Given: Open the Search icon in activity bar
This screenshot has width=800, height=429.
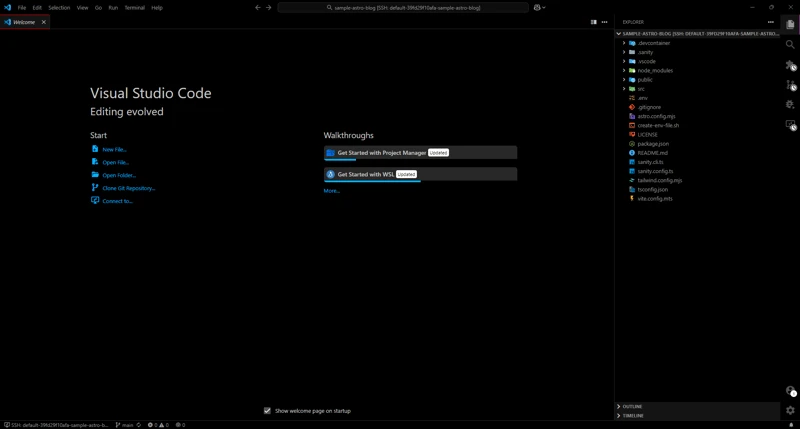Looking at the screenshot, I should coord(790,44).
